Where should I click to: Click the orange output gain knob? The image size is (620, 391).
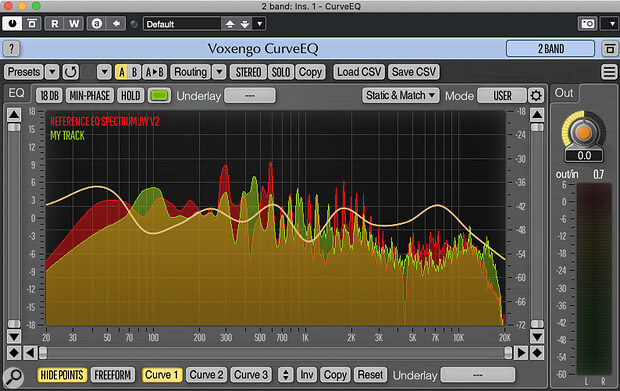click(584, 133)
